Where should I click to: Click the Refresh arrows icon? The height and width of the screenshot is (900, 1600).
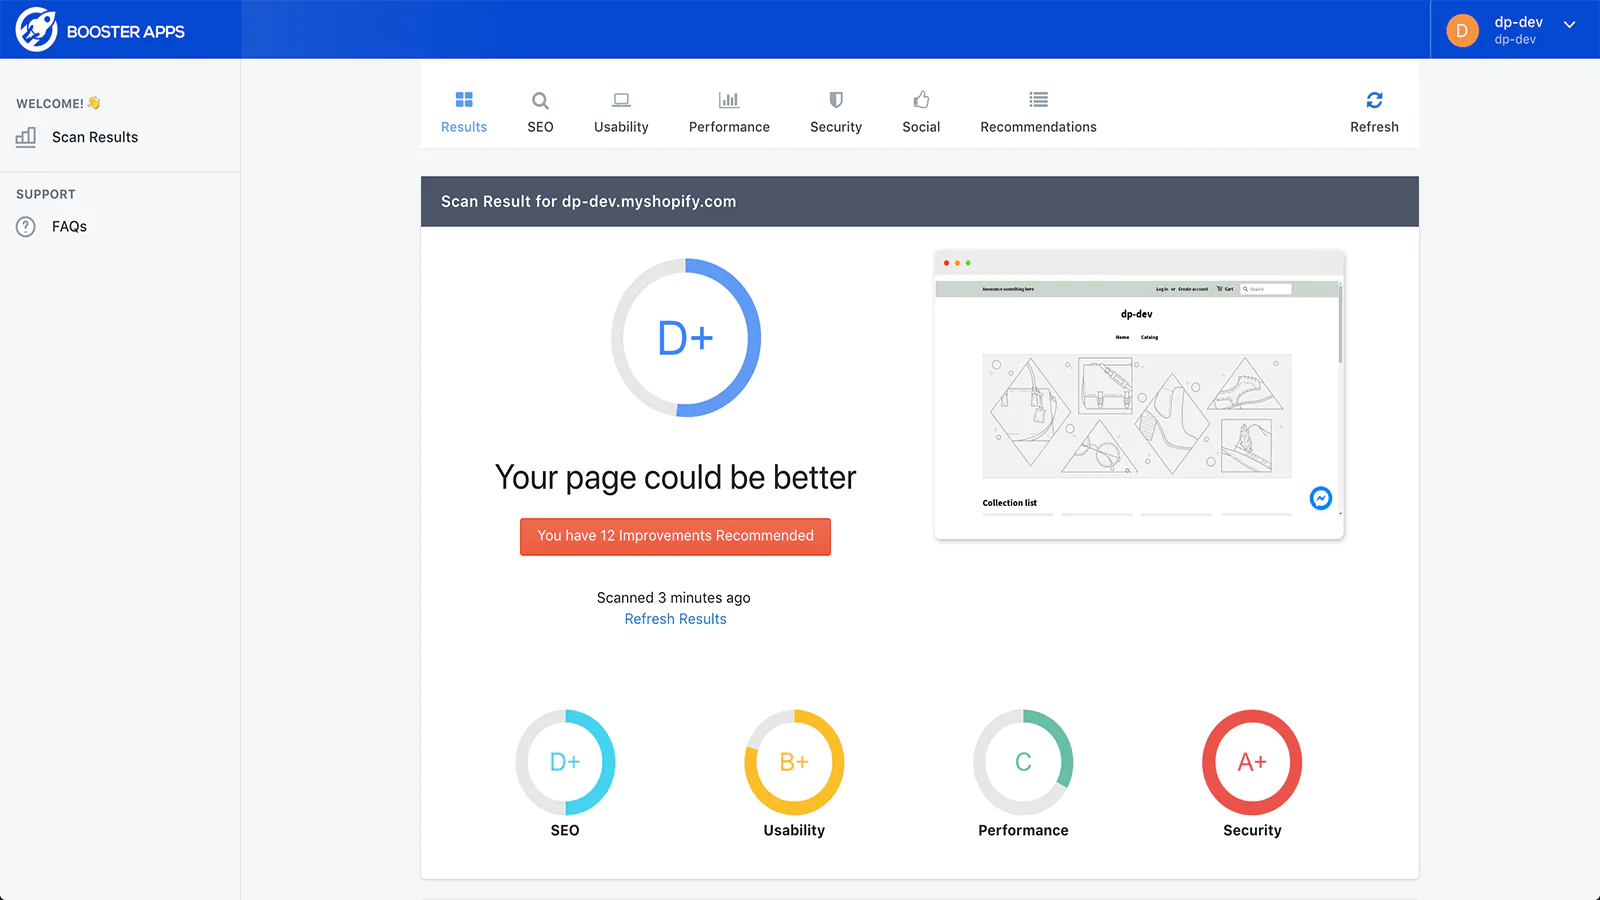pos(1374,100)
